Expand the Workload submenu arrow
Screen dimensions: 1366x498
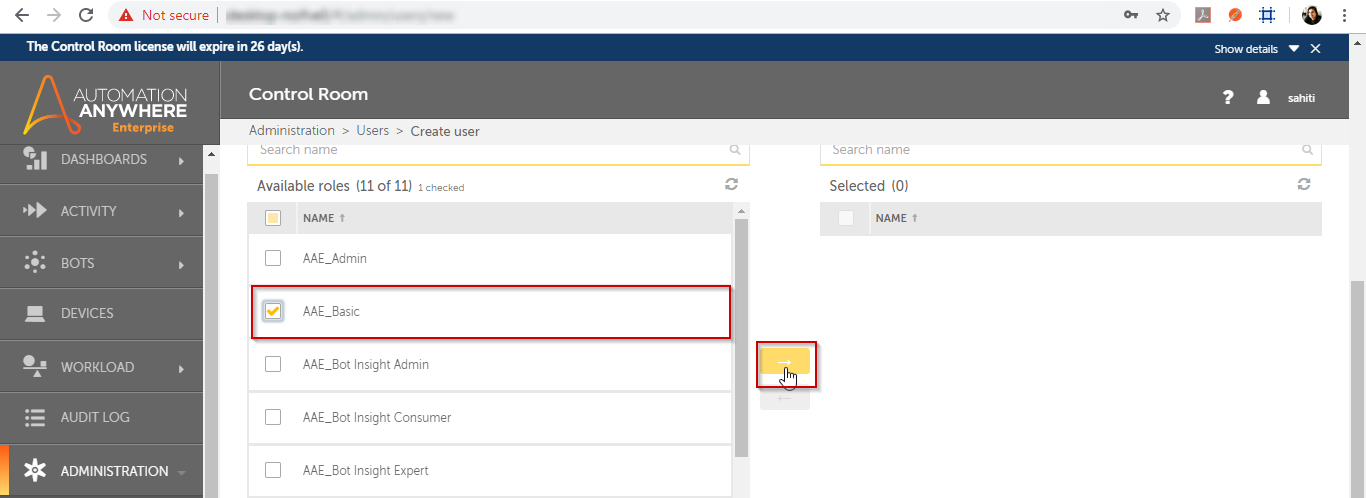coord(182,368)
